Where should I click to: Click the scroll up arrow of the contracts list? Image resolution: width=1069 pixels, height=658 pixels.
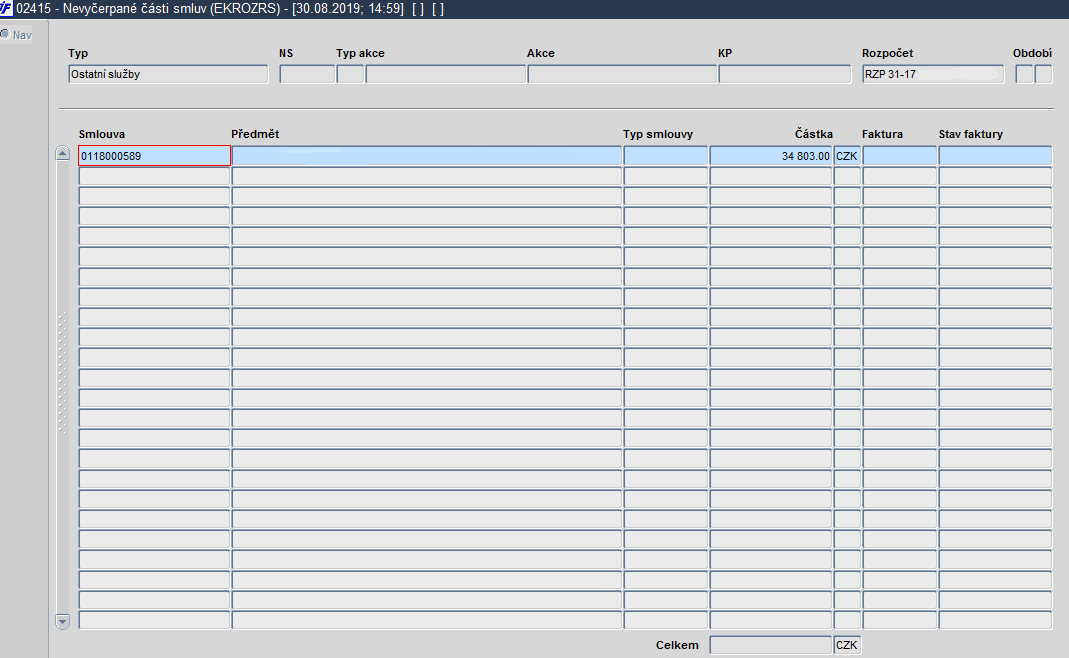[x=63, y=153]
